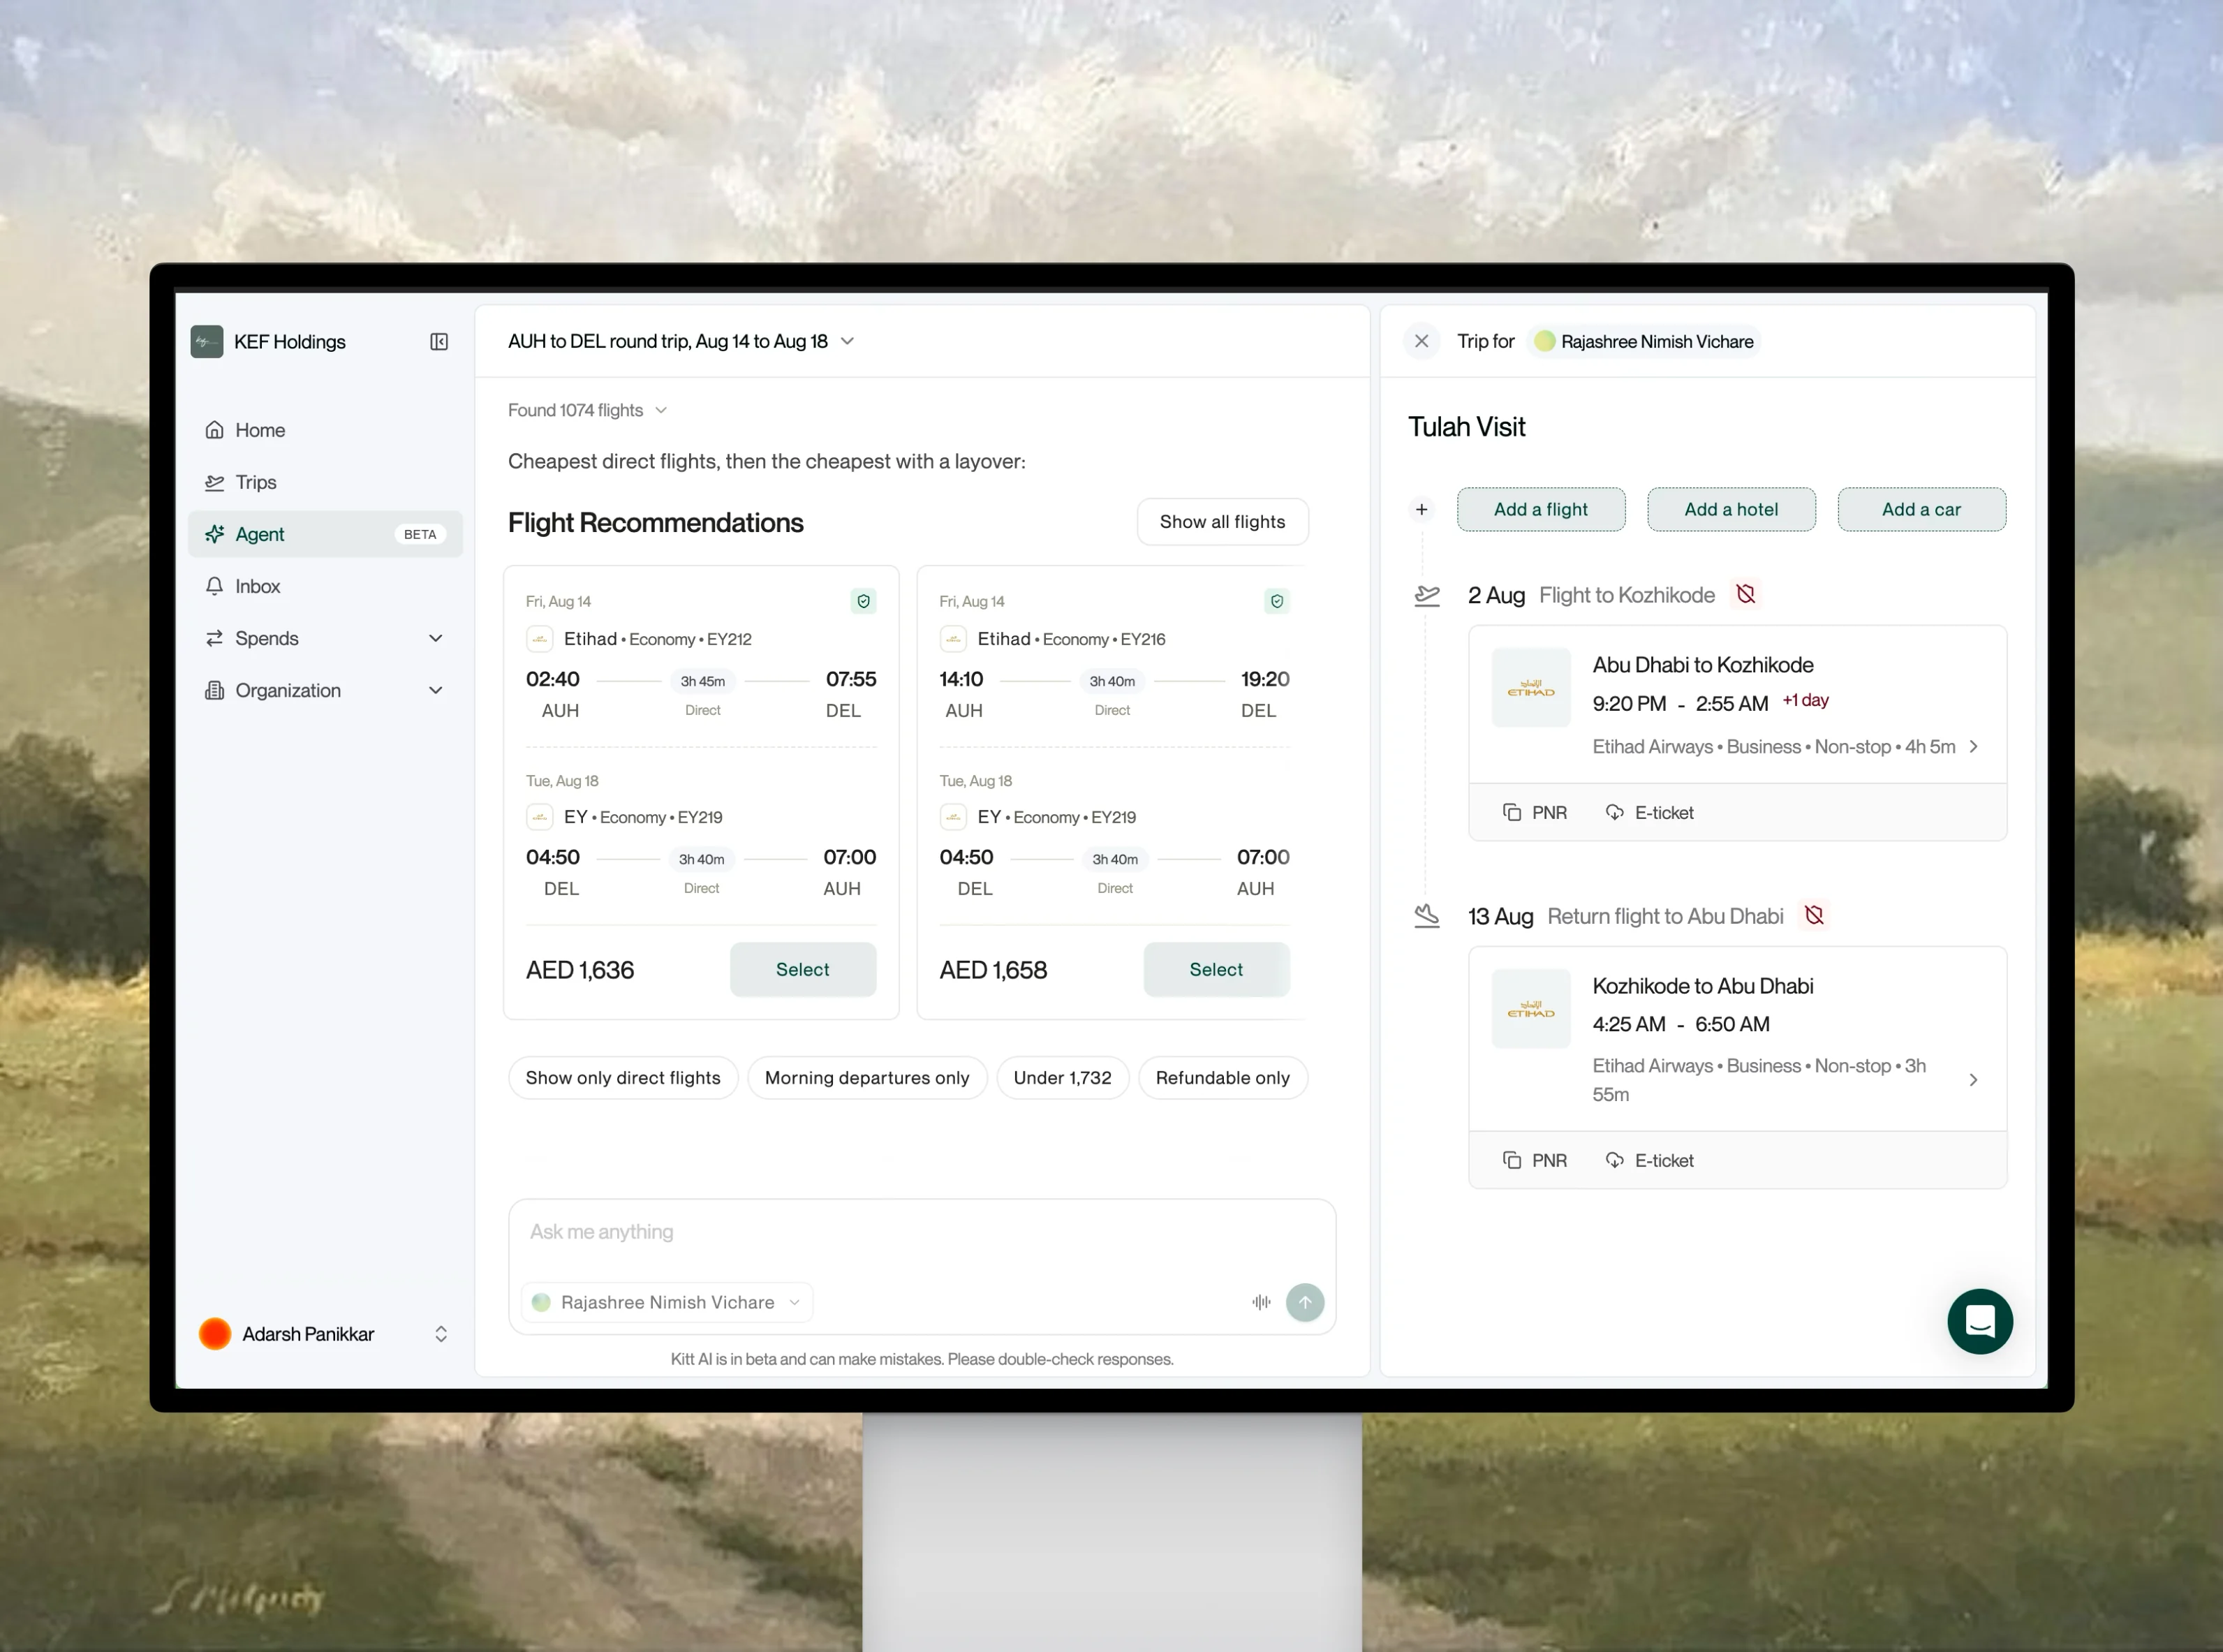The height and width of the screenshot is (1652, 2223).
Task: Click crossed shield icon for Return flight
Action: [x=1814, y=916]
